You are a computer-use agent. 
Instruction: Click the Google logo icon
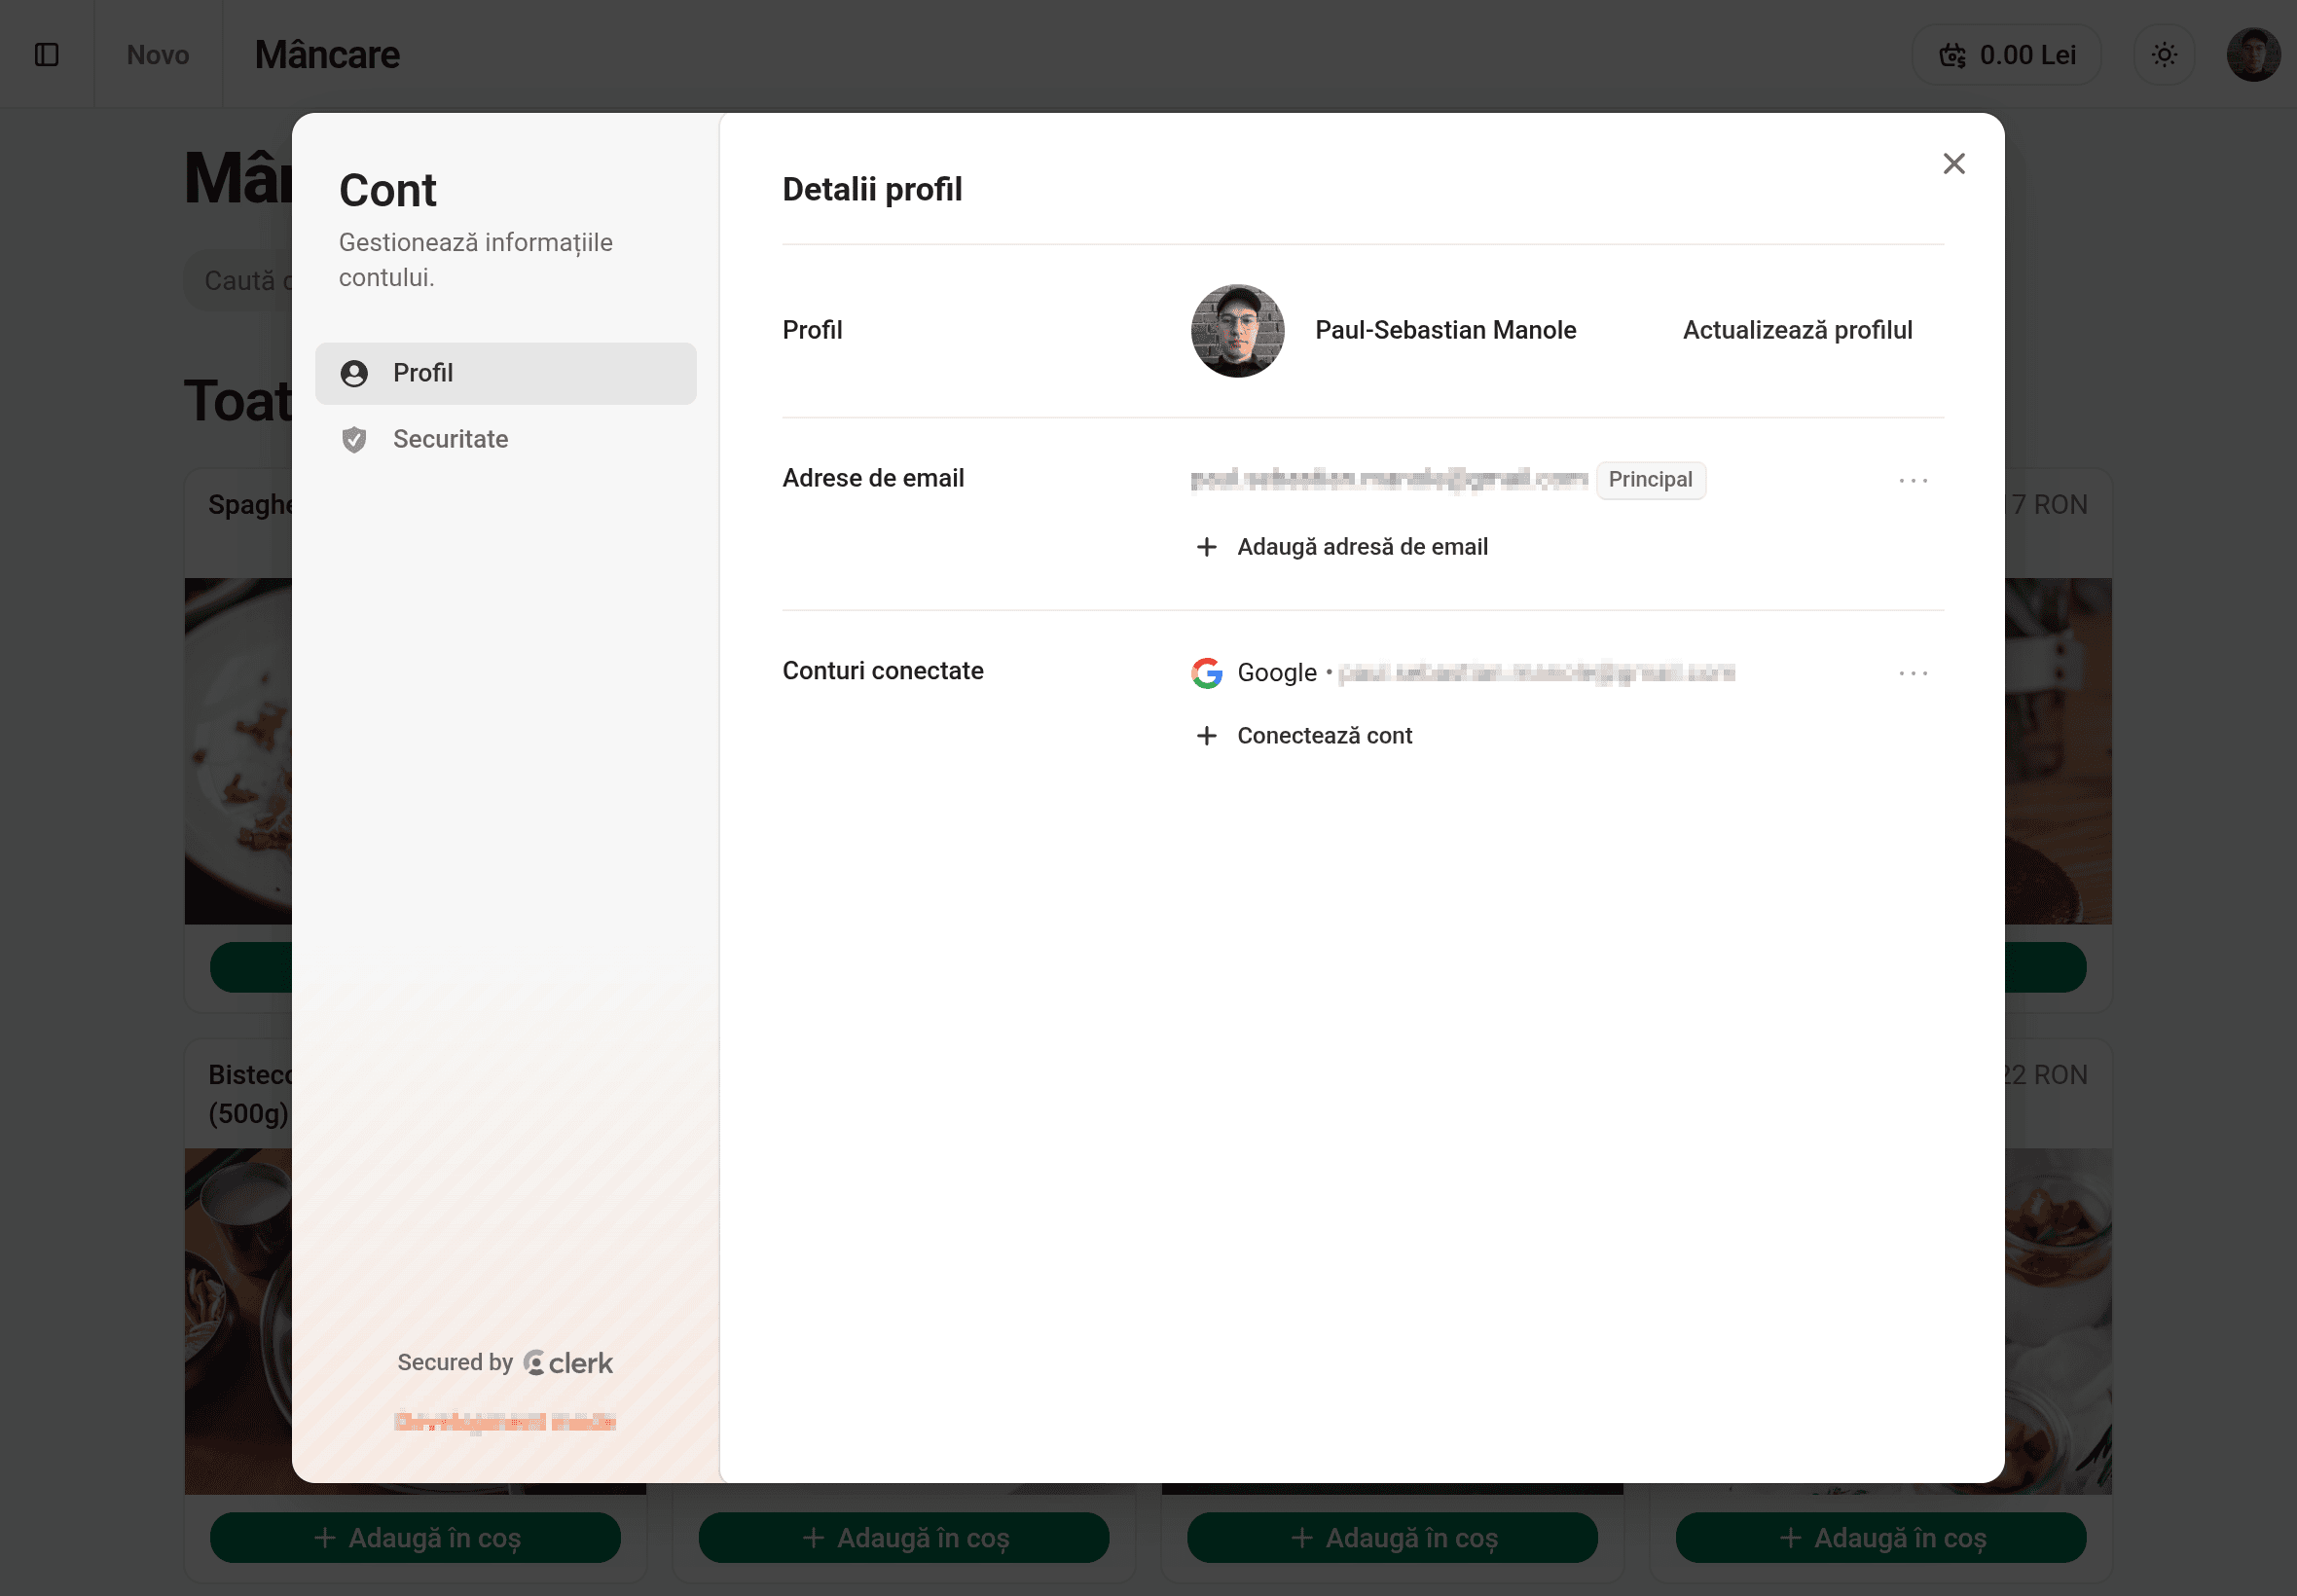coord(1207,673)
